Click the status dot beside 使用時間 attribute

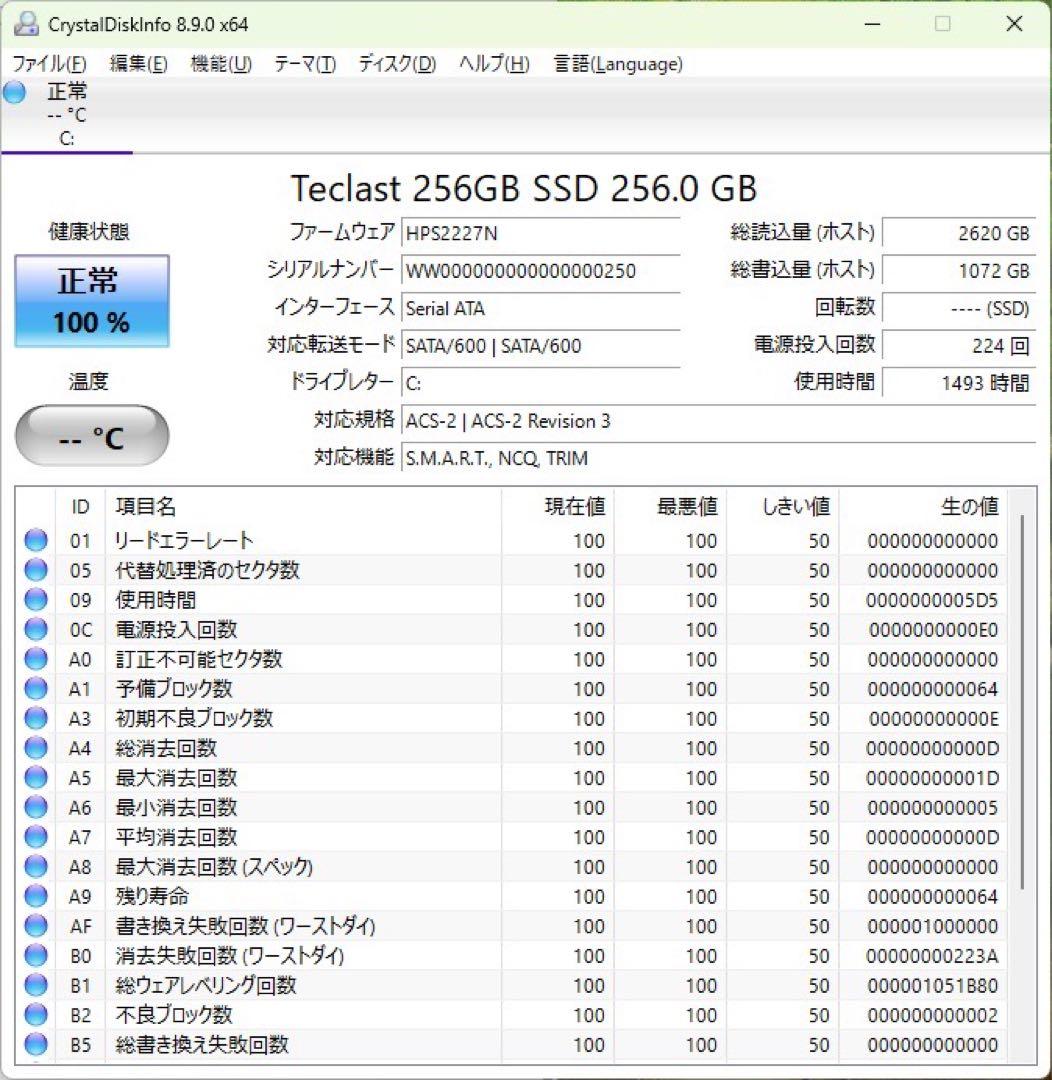35,600
